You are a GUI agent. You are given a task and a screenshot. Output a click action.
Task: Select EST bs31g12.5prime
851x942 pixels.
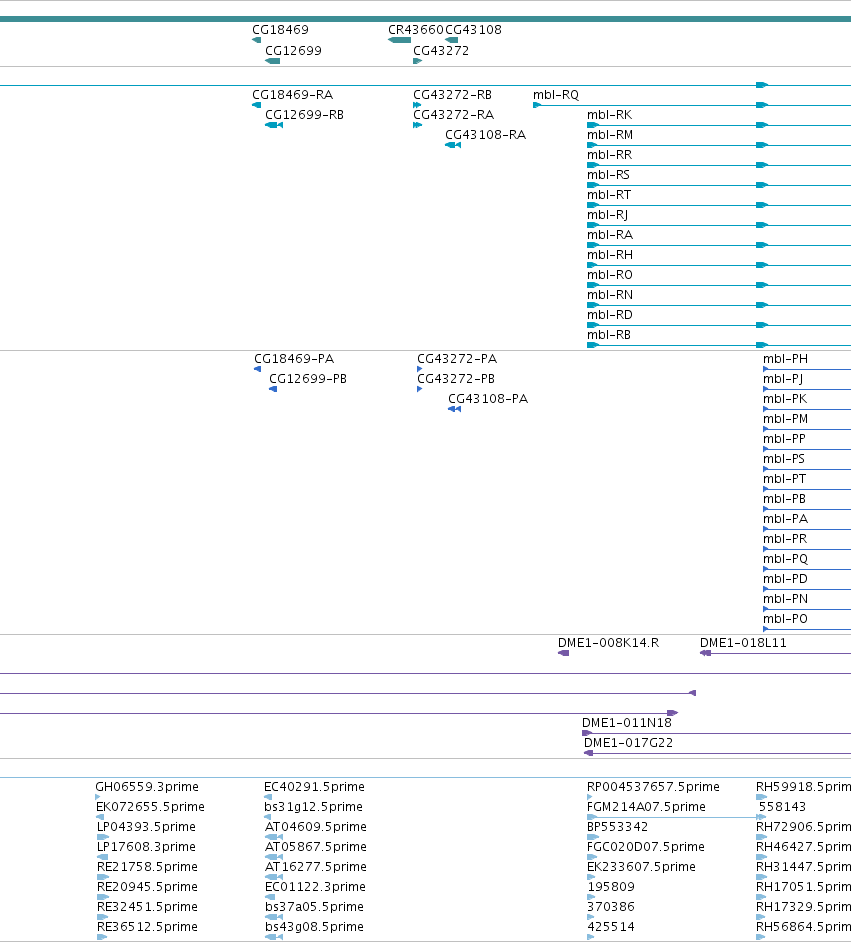pos(313,807)
